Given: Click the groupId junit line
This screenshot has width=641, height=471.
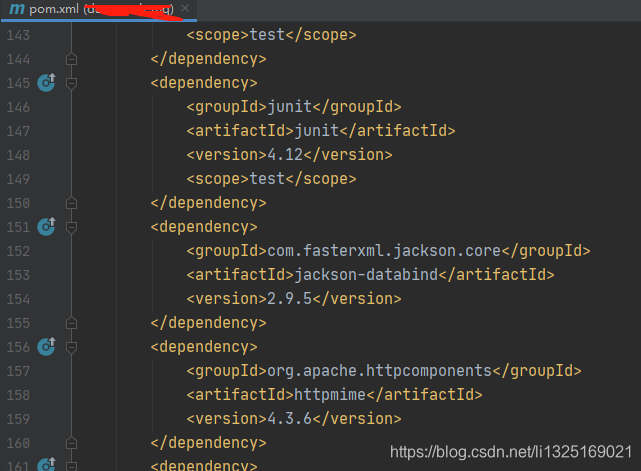Looking at the screenshot, I should (x=294, y=107).
